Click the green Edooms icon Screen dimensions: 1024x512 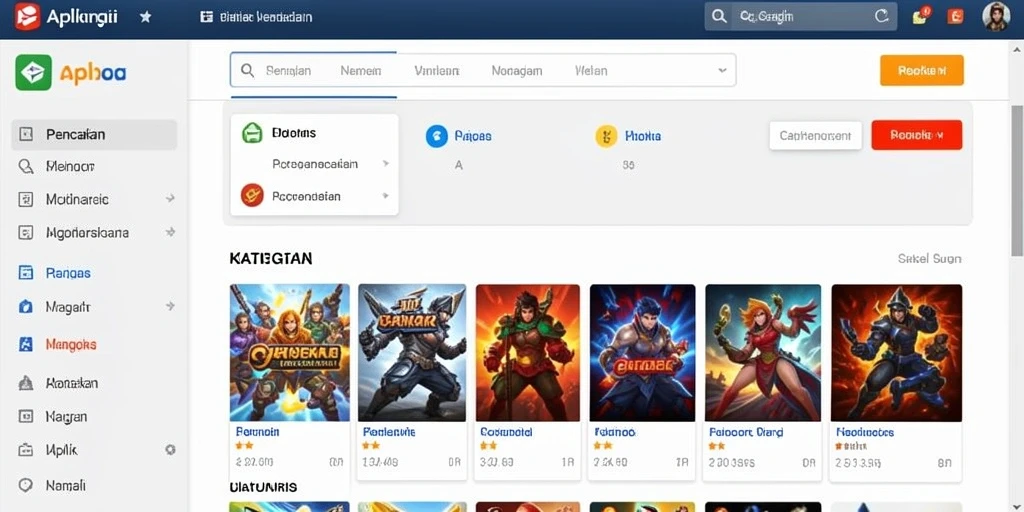(x=252, y=133)
